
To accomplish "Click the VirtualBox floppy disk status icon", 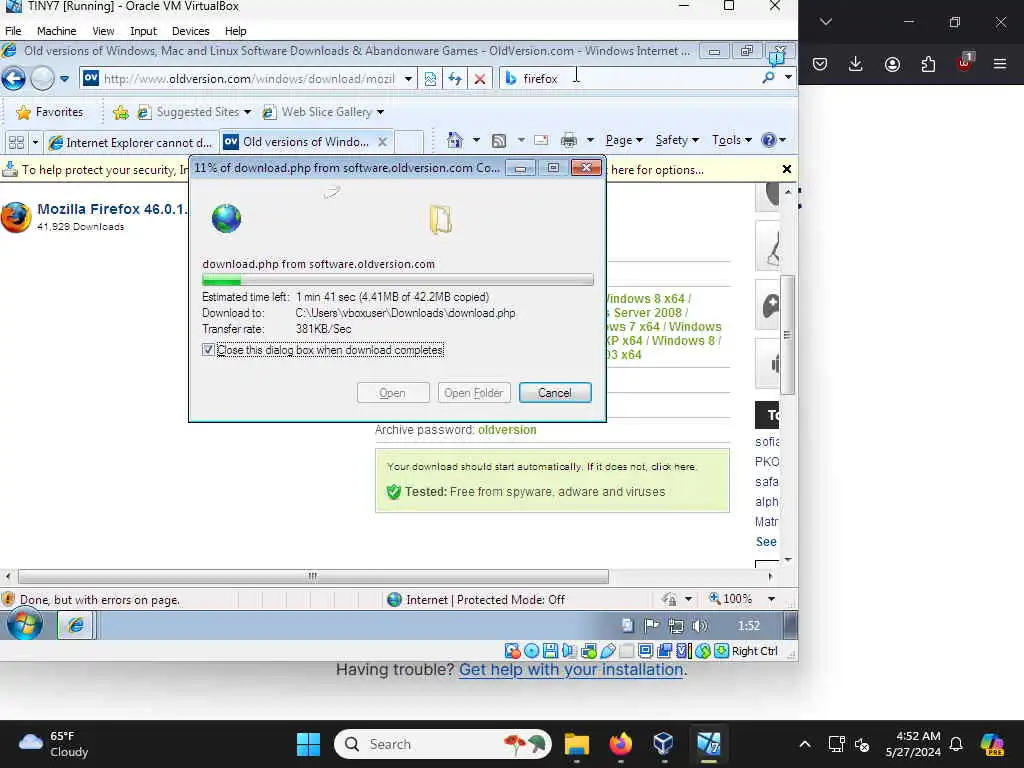I will point(550,650).
